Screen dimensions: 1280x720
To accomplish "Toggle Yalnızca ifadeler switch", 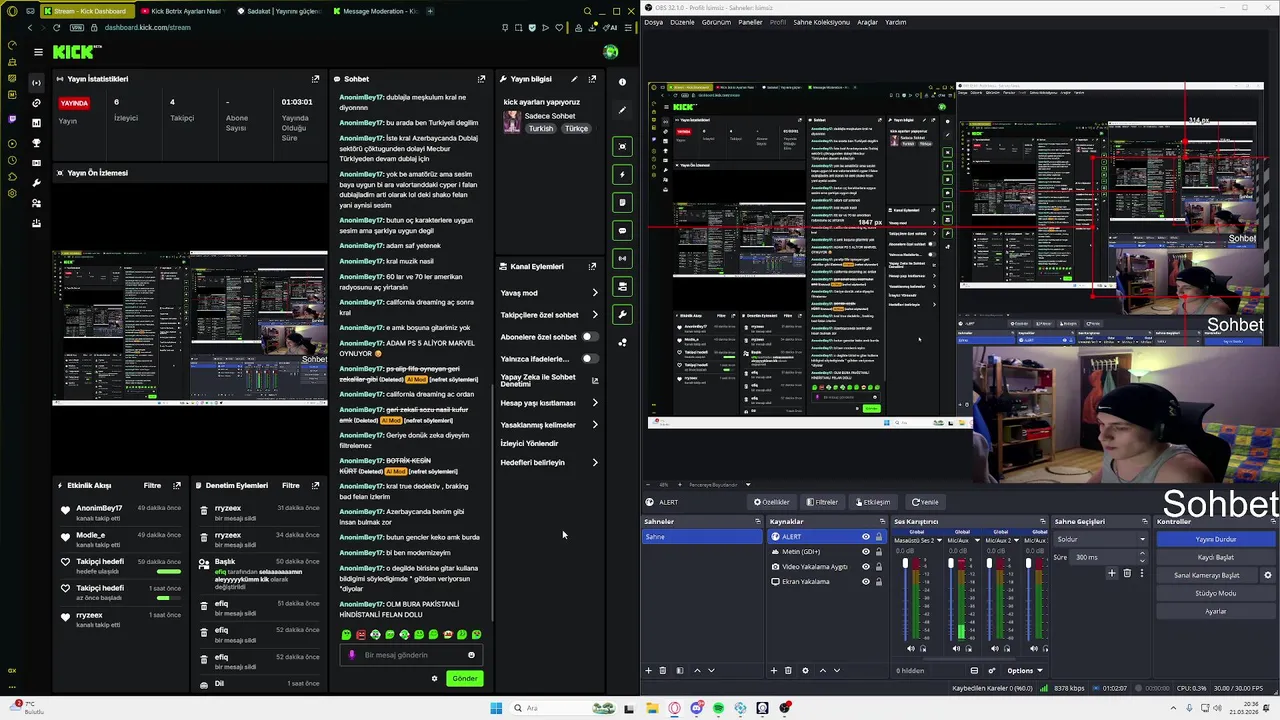I will pos(590,359).
